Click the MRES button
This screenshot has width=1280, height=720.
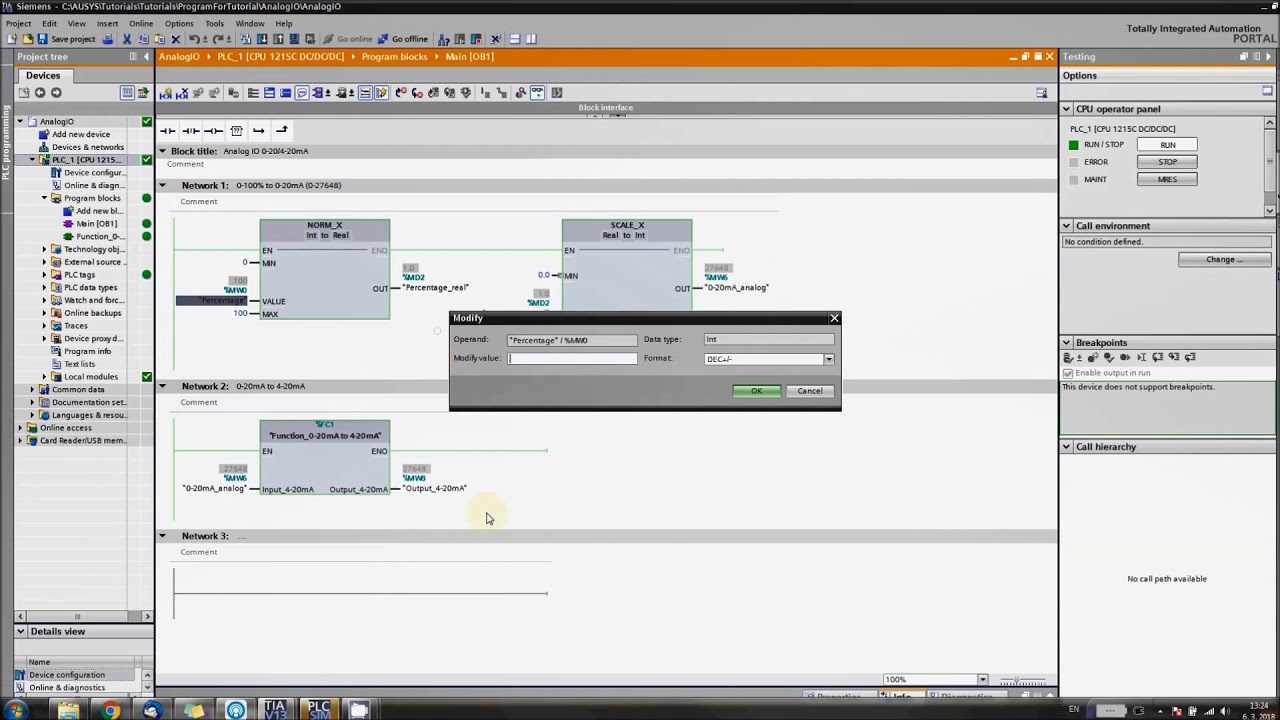pyautogui.click(x=1167, y=179)
